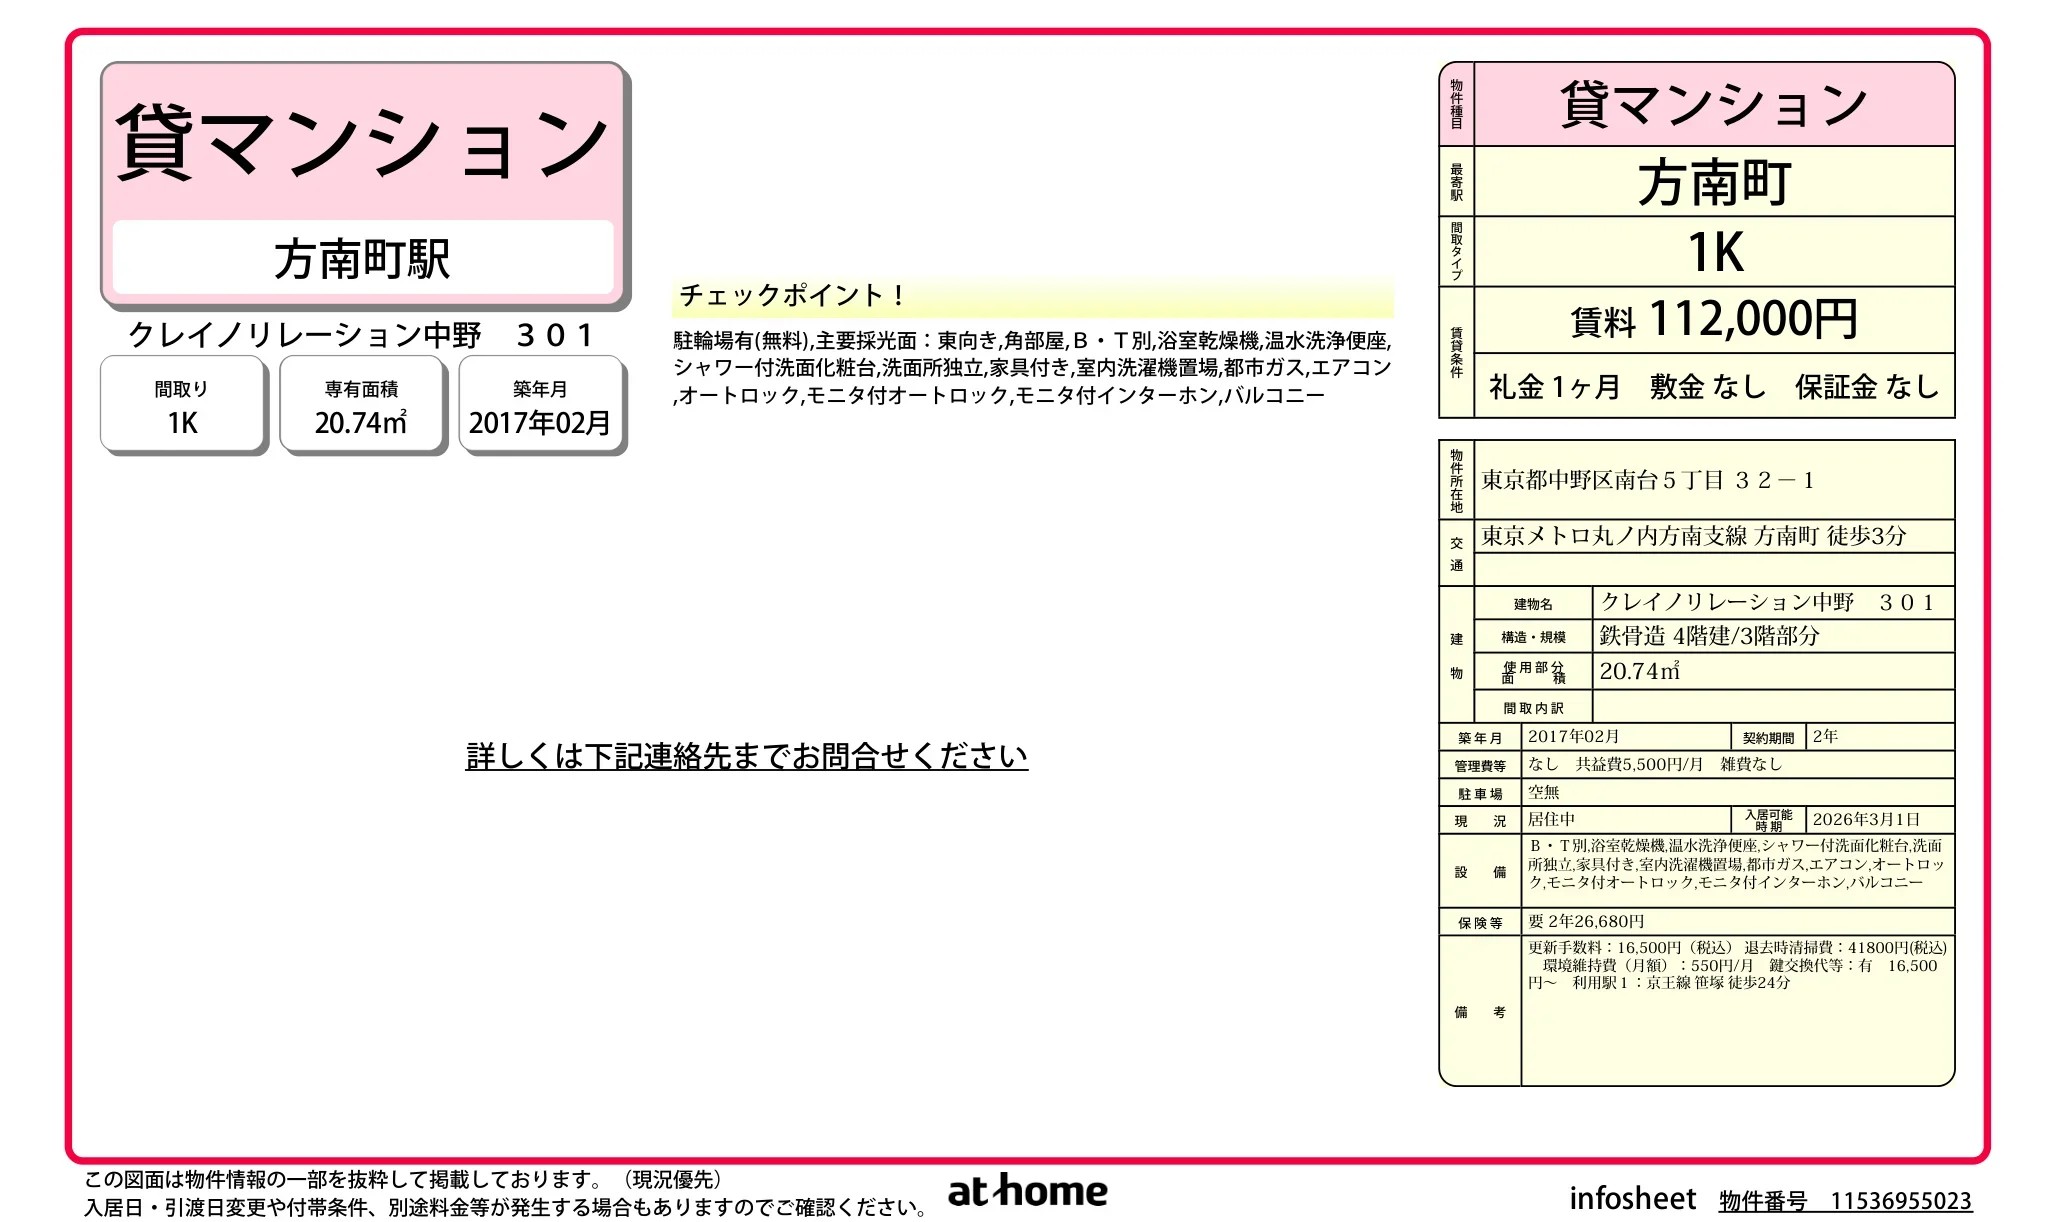Click the 方南町駅 station label

click(364, 258)
